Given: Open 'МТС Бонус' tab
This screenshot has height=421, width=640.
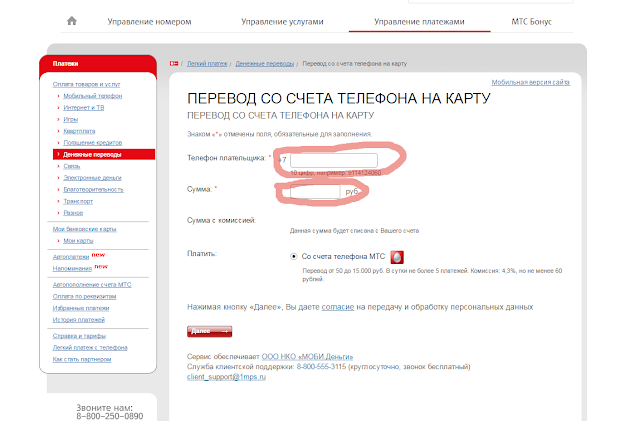Looking at the screenshot, I should coord(531,22).
